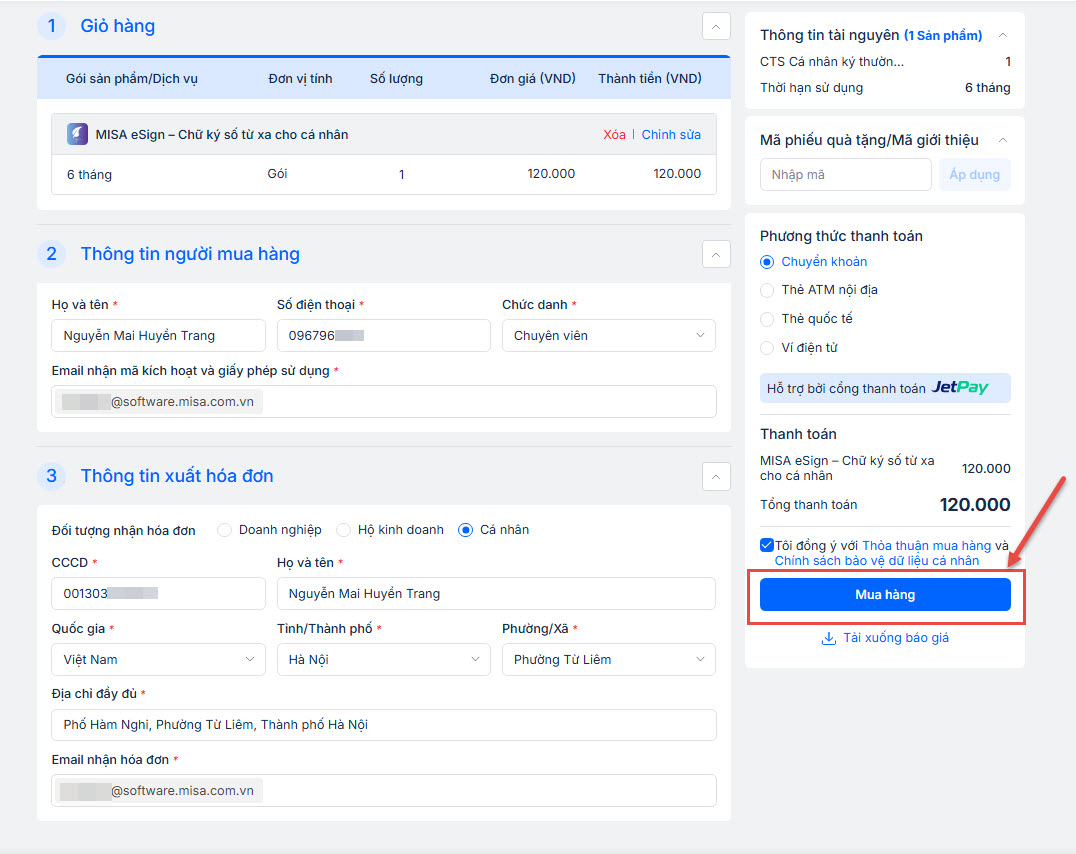Image resolution: width=1076 pixels, height=854 pixels.
Task: Click the JetPay payment gateway logo
Action: click(x=960, y=388)
